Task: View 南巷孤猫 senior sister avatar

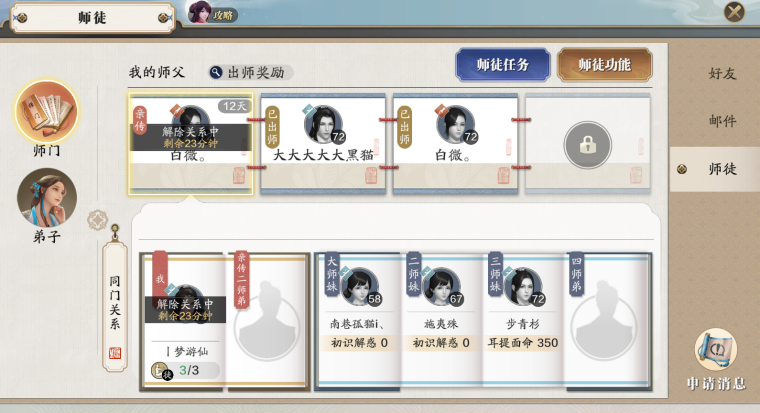Action: click(360, 286)
